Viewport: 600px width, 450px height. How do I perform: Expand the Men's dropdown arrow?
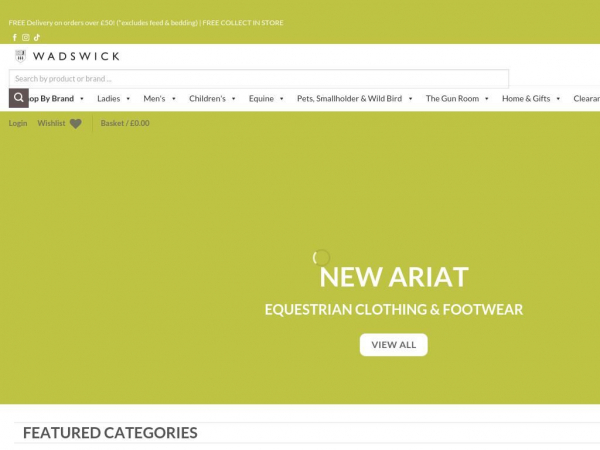click(174, 99)
